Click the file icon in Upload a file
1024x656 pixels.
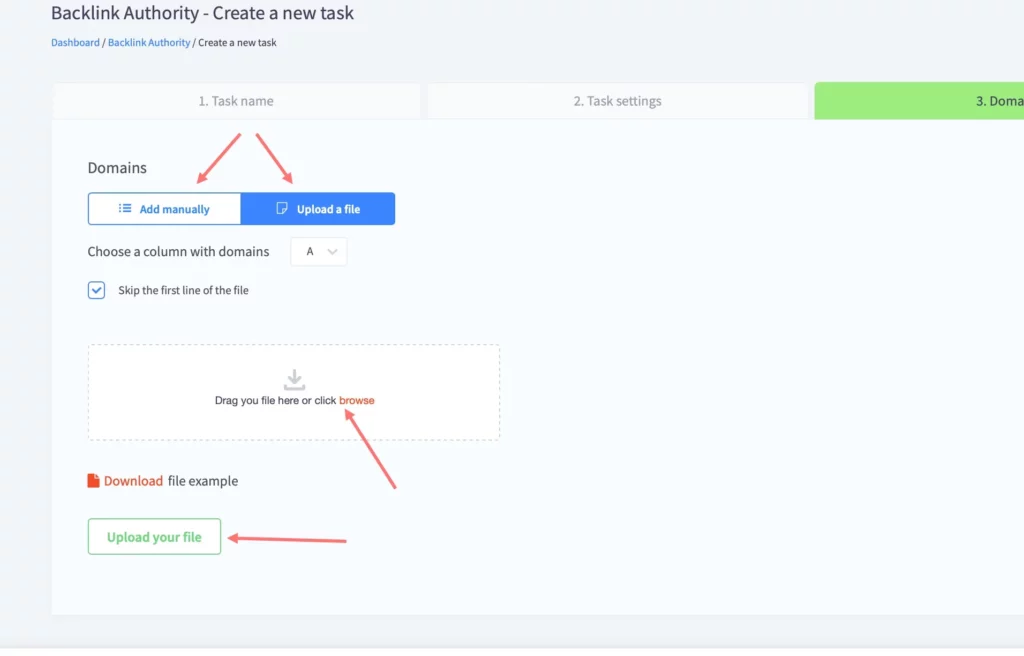pos(281,208)
